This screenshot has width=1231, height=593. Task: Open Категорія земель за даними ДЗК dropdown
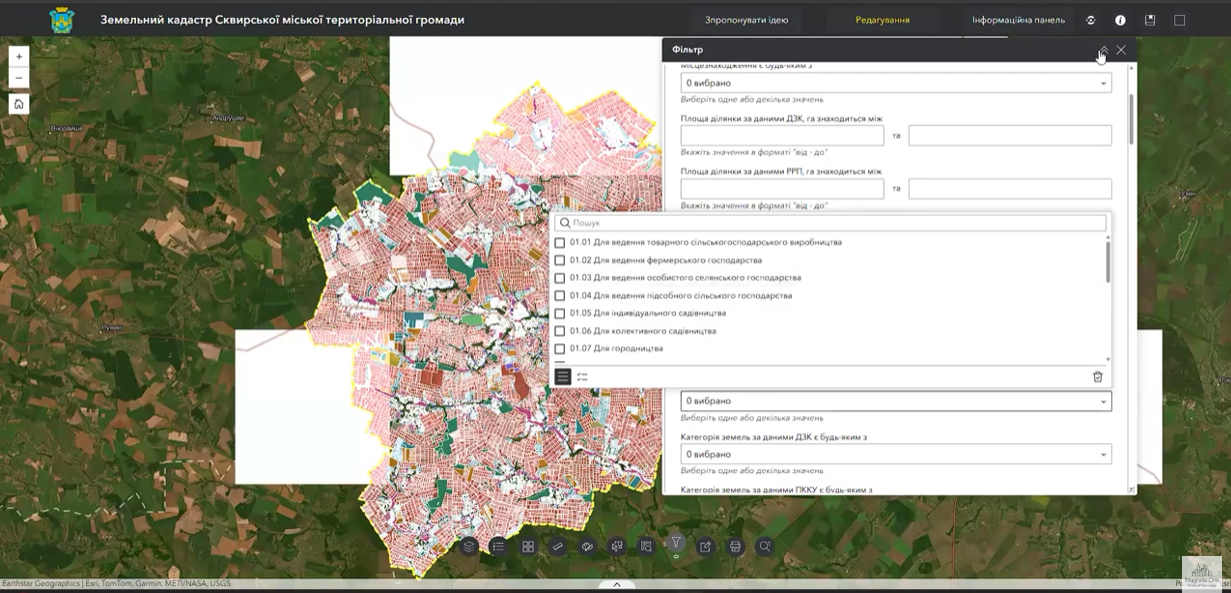coord(895,454)
